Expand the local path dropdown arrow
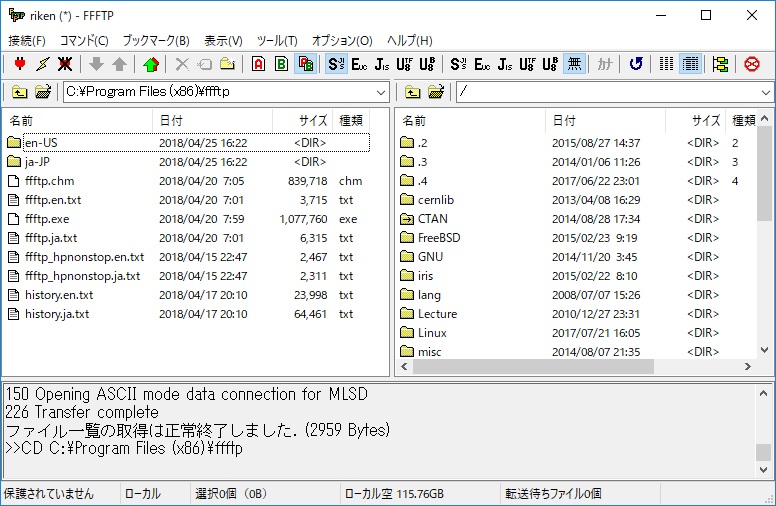Screen dimensions: 776x506 (x=381, y=92)
